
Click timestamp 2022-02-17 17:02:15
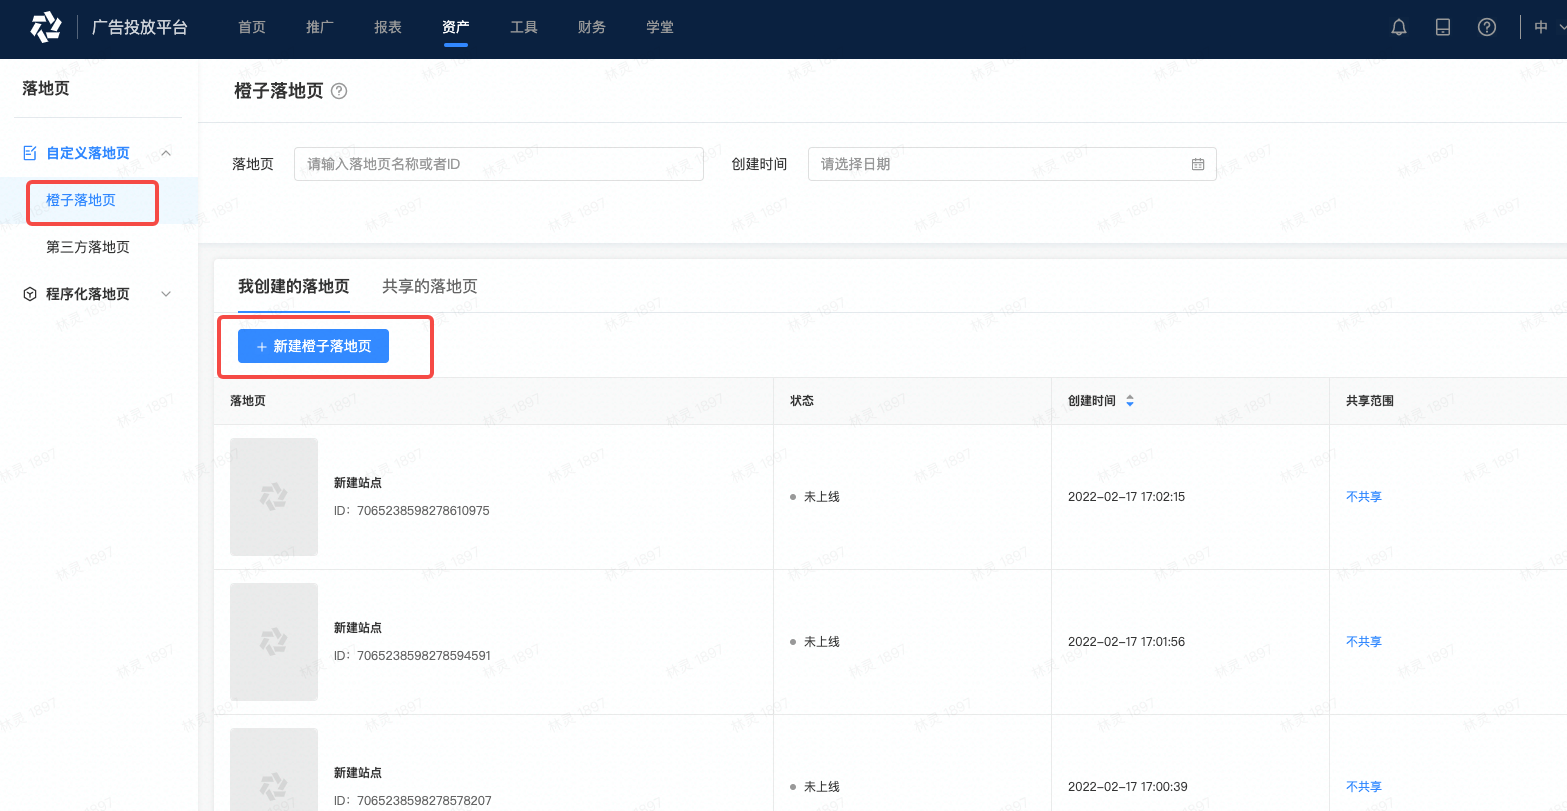pos(1126,497)
